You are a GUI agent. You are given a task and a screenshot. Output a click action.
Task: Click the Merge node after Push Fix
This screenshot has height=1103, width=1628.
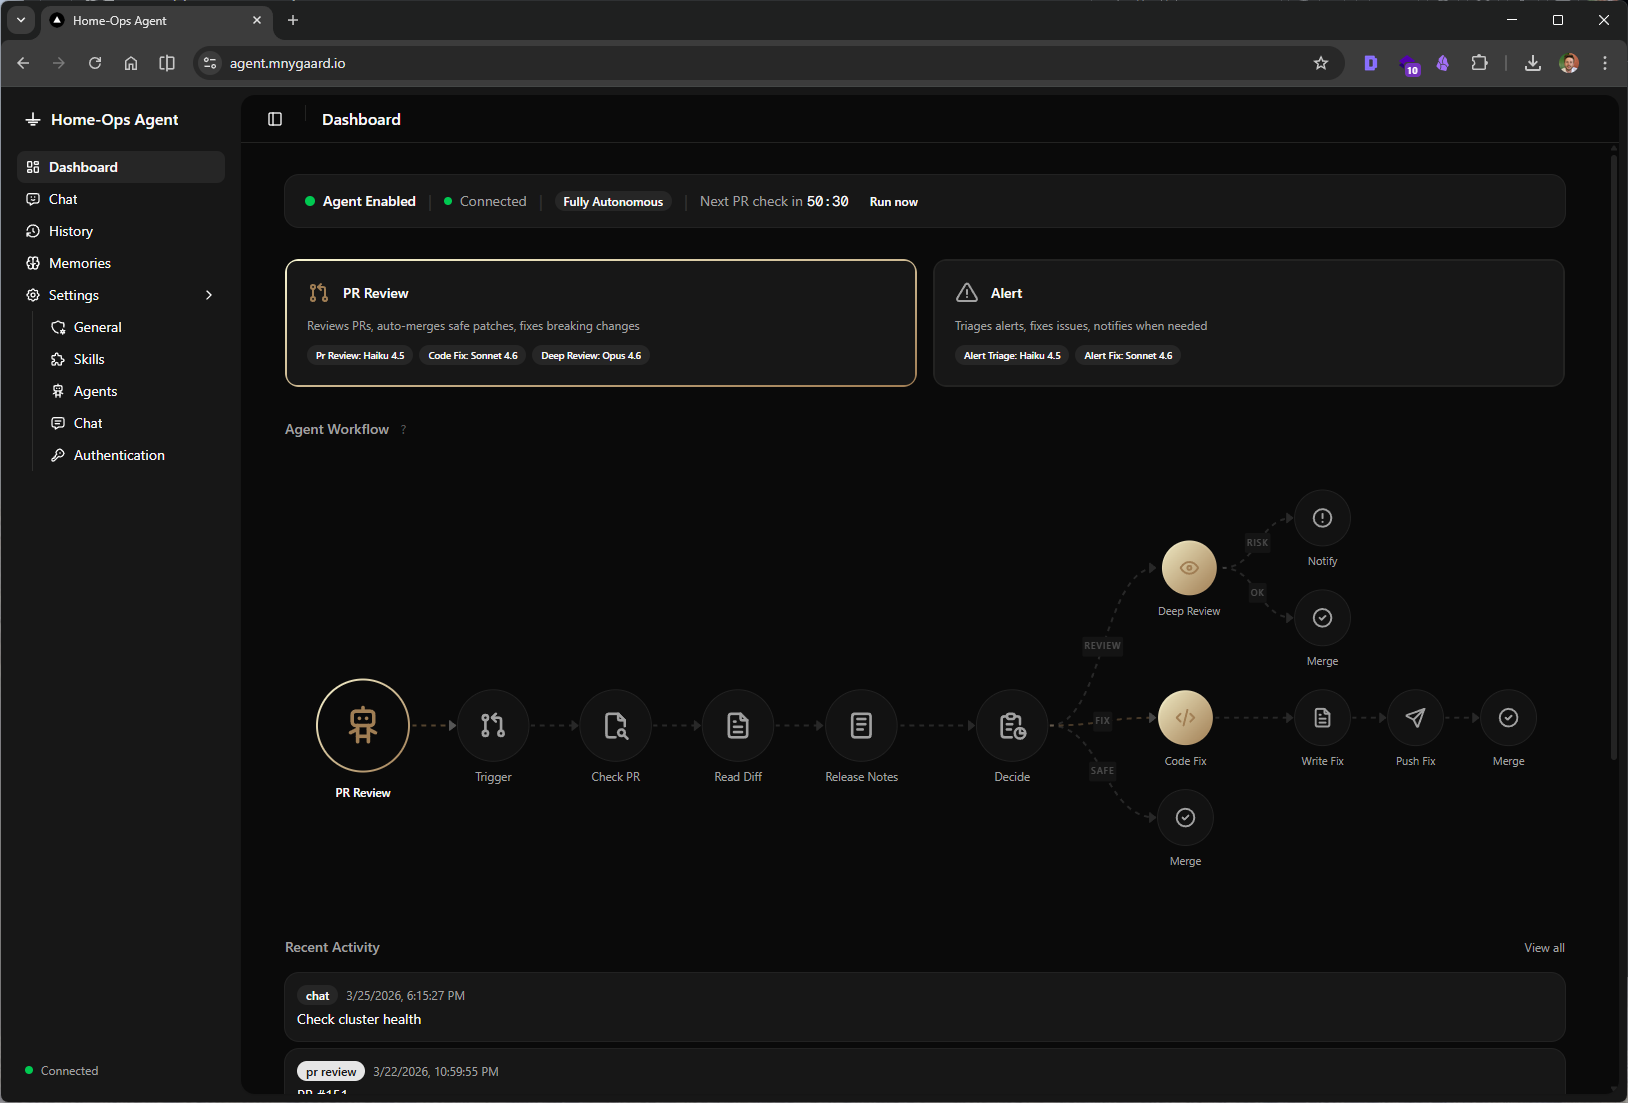point(1508,718)
